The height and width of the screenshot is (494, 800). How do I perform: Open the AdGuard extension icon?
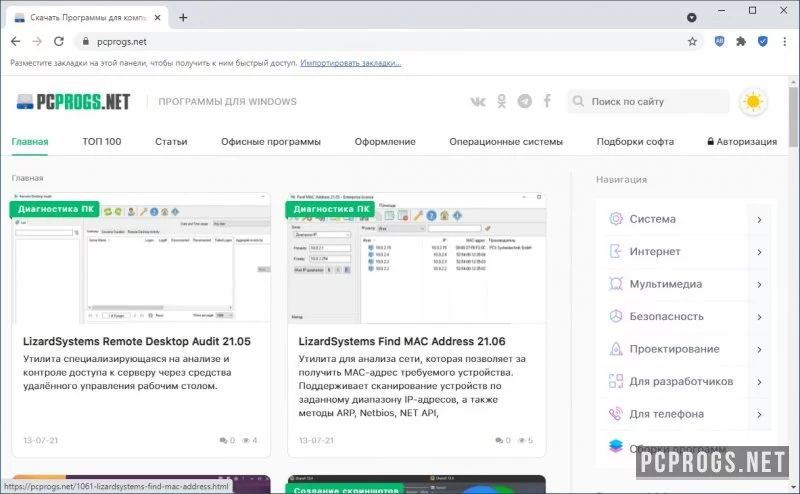(x=719, y=41)
